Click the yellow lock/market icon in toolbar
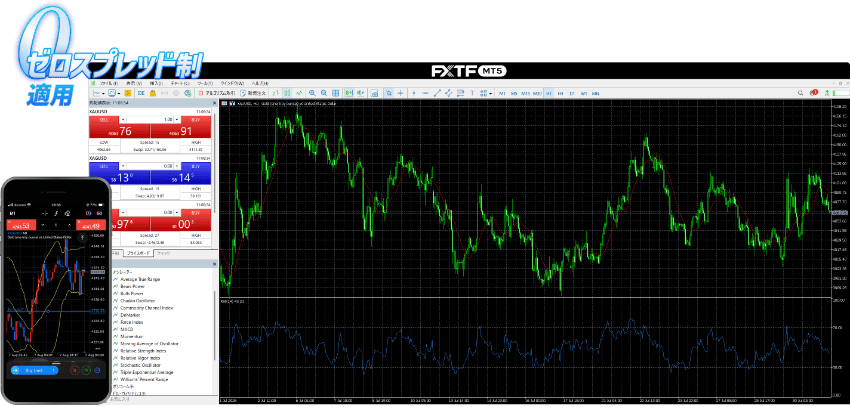The height and width of the screenshot is (407, 850). (153, 93)
